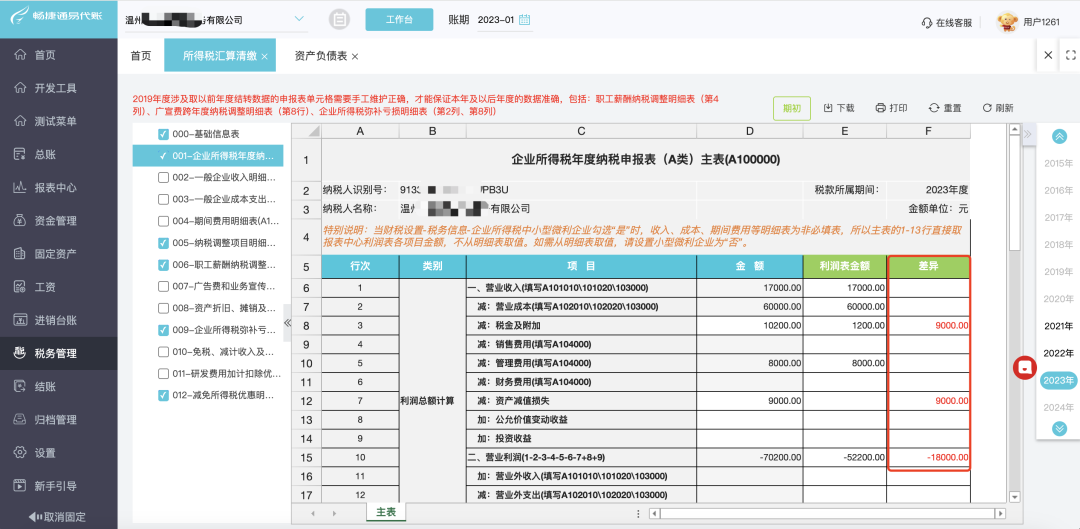Open the 首页 home sidebar icon
The height and width of the screenshot is (529, 1080).
(x=20, y=55)
